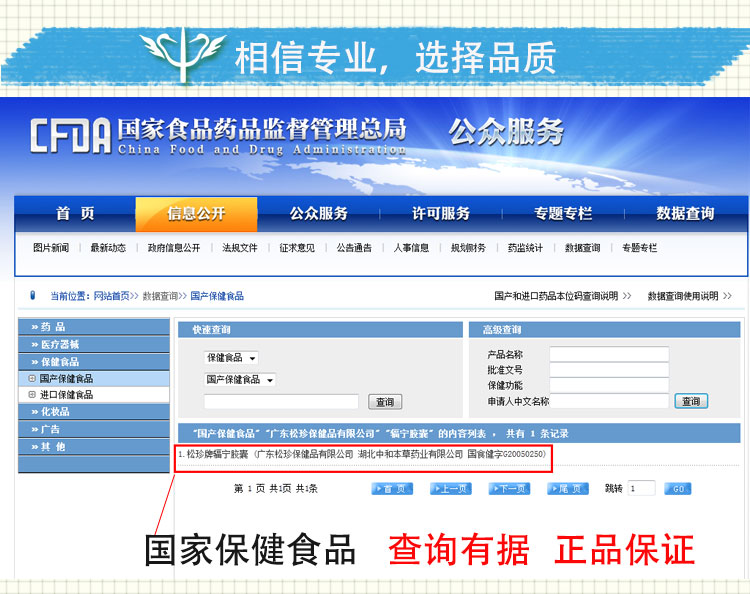Click 查询 button in quick search
Screen dimensions: 750x594
pos(385,402)
